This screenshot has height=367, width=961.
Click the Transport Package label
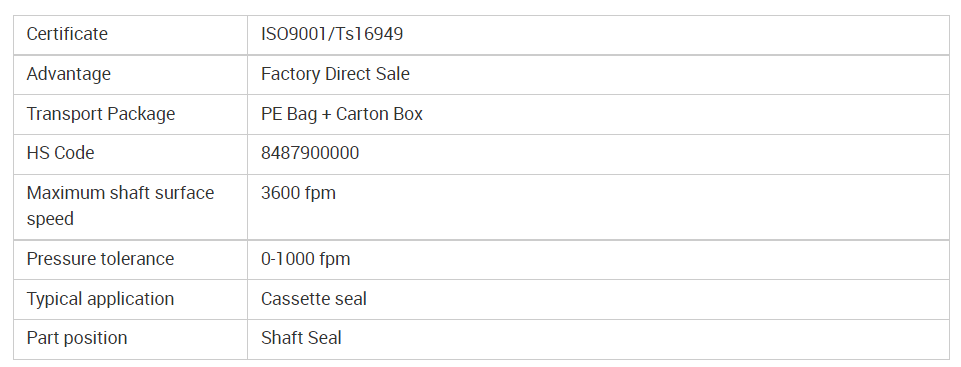101,114
